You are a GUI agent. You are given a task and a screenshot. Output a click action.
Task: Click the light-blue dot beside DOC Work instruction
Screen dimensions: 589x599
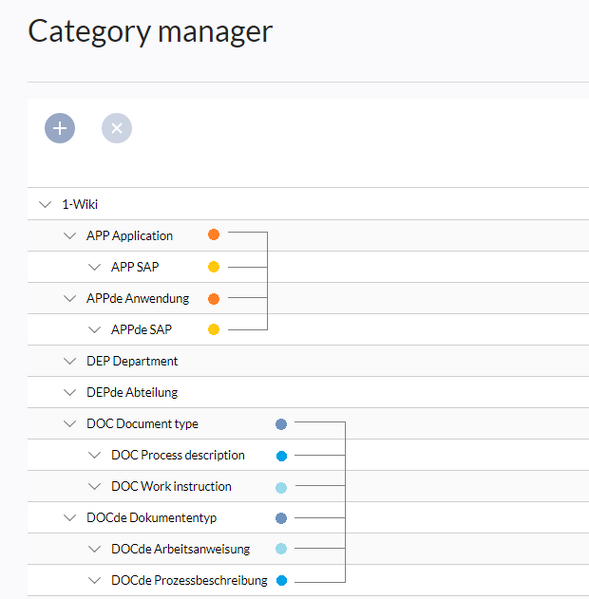(x=281, y=488)
